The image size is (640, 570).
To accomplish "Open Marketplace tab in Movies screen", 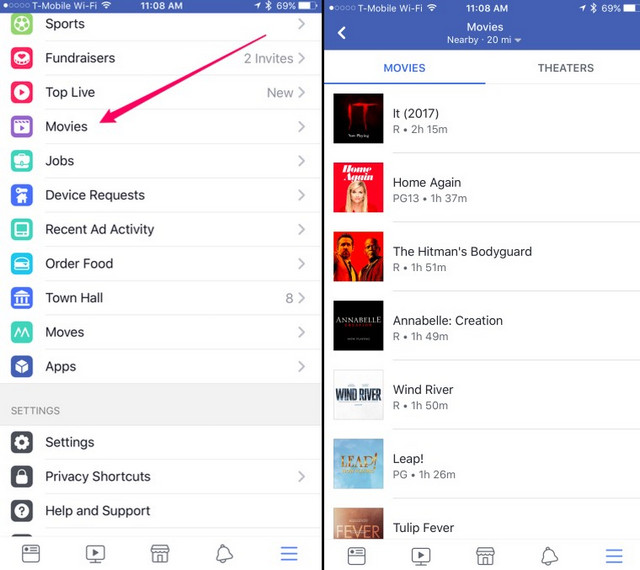I will (x=485, y=556).
